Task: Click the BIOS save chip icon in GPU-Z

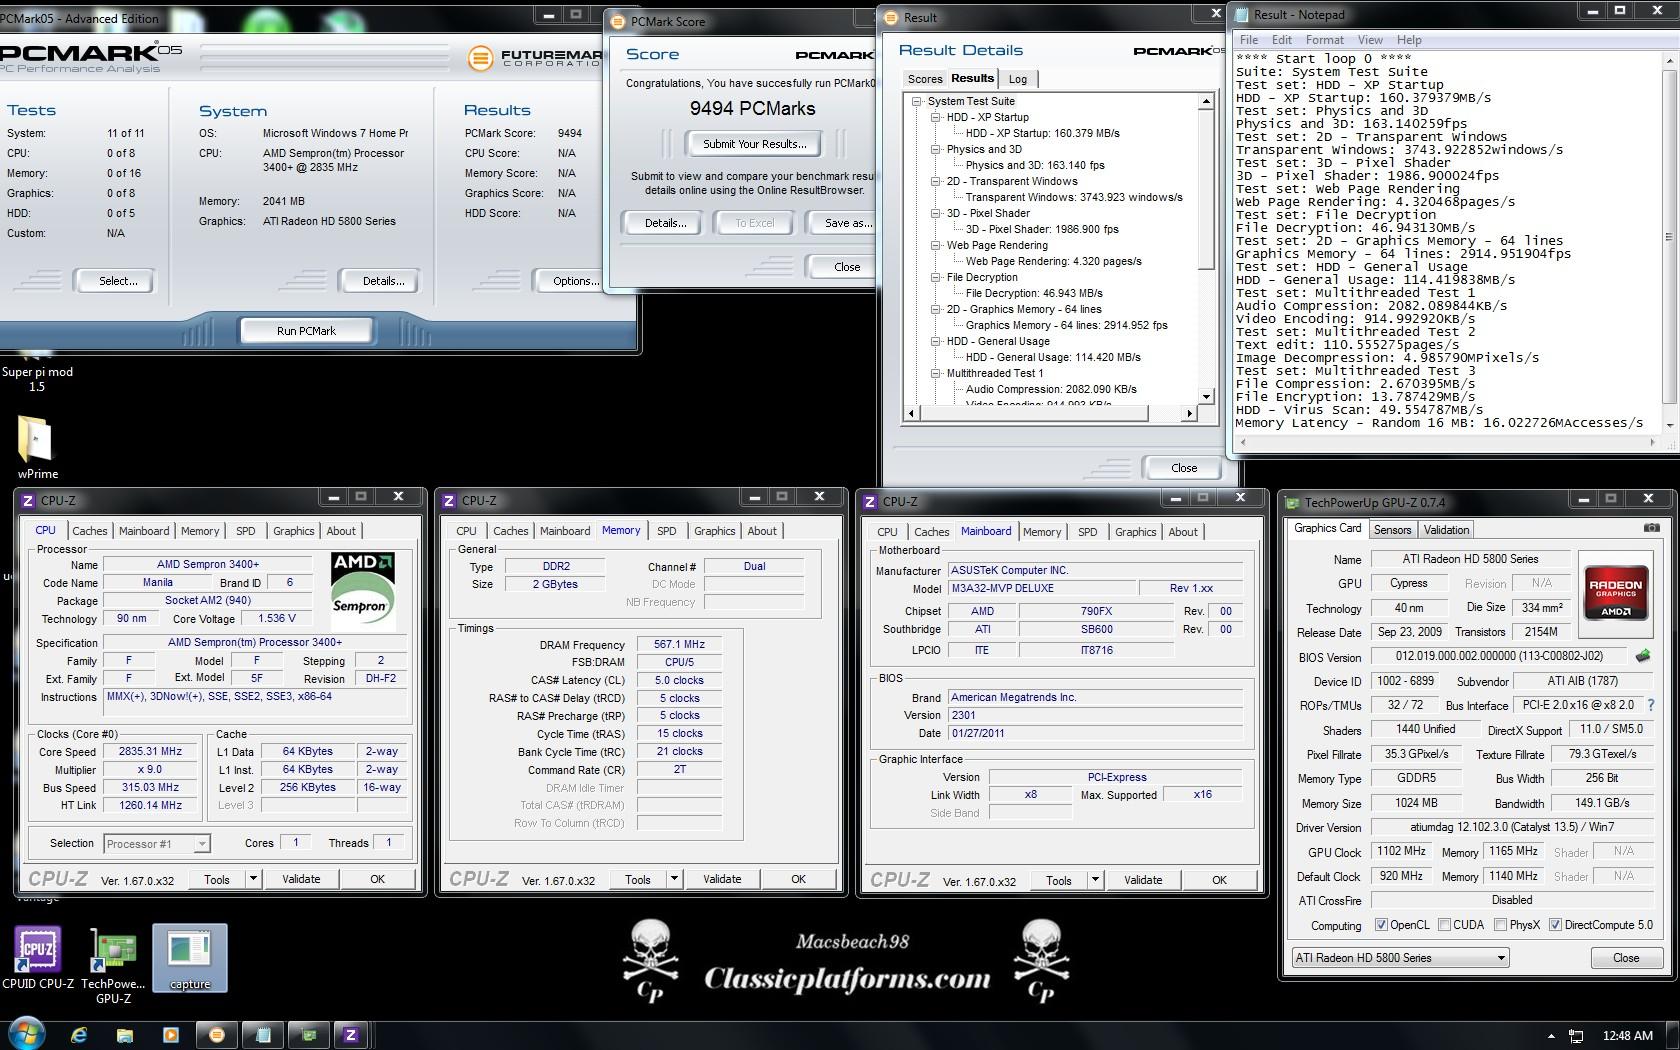Action: (x=1642, y=657)
